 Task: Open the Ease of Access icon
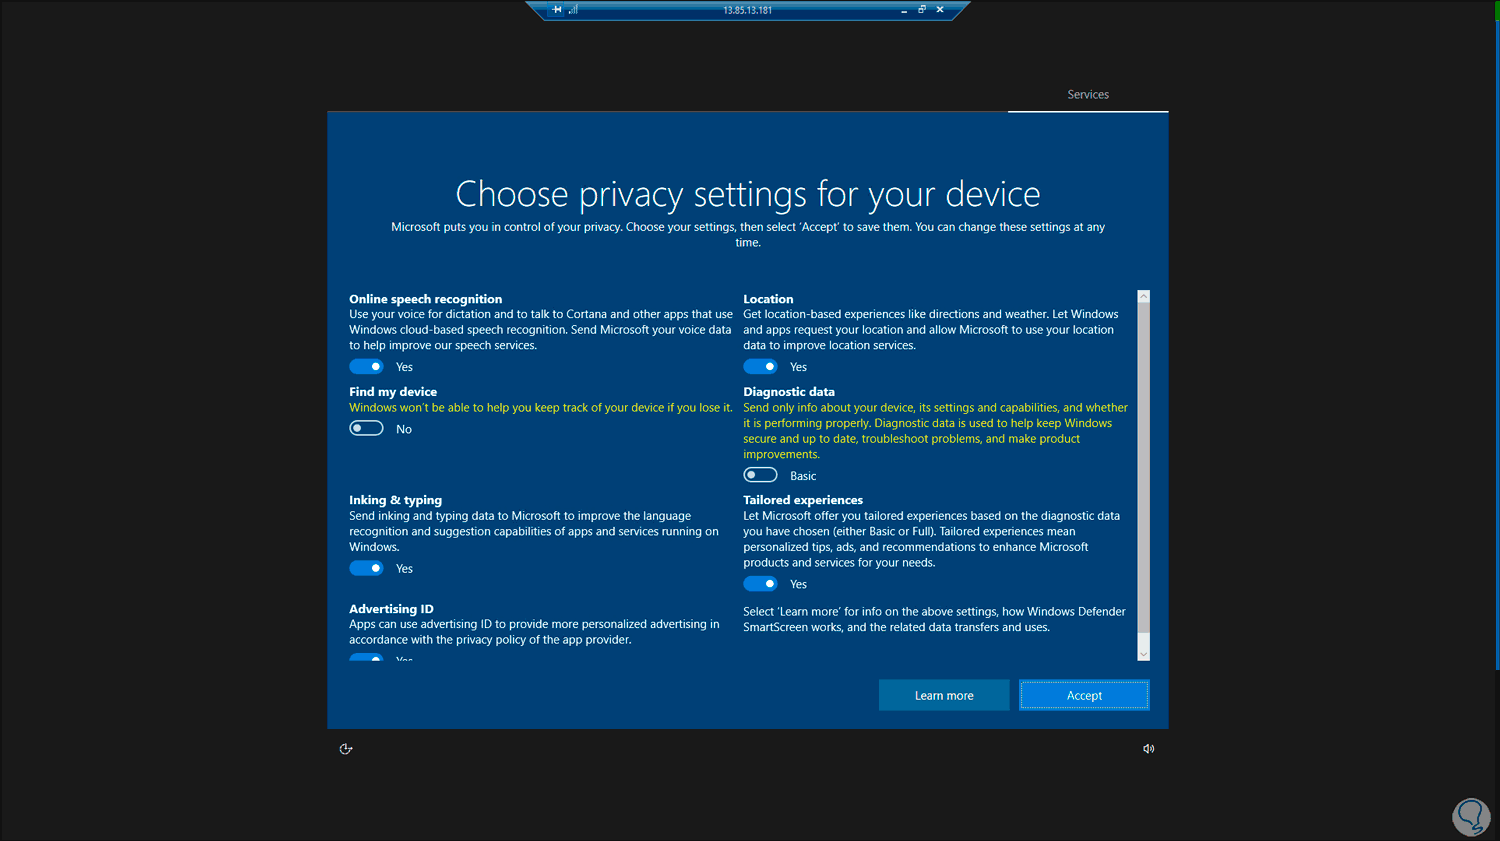pos(346,749)
